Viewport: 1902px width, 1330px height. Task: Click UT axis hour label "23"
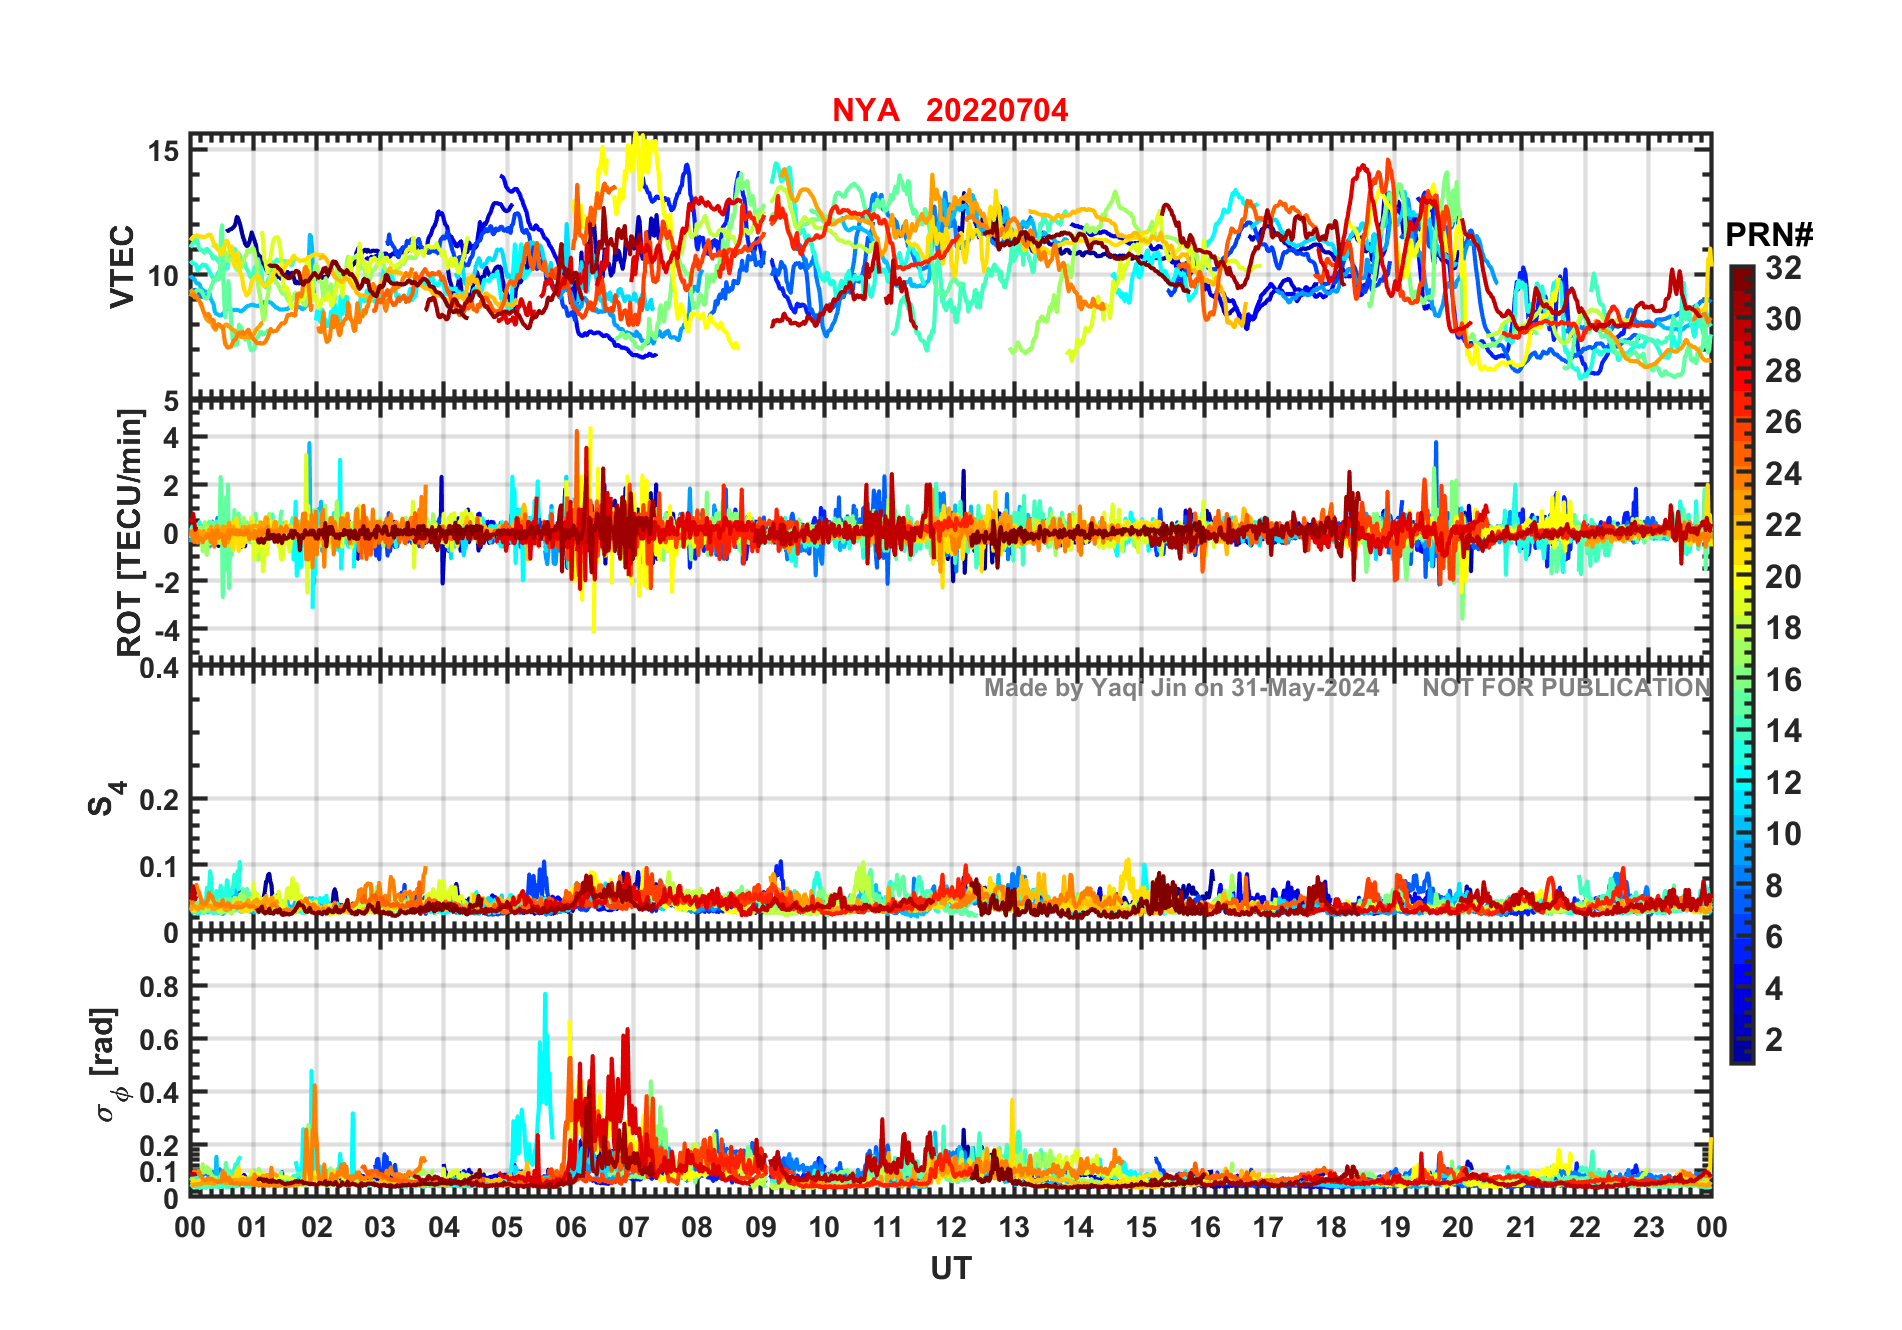1649,1228
